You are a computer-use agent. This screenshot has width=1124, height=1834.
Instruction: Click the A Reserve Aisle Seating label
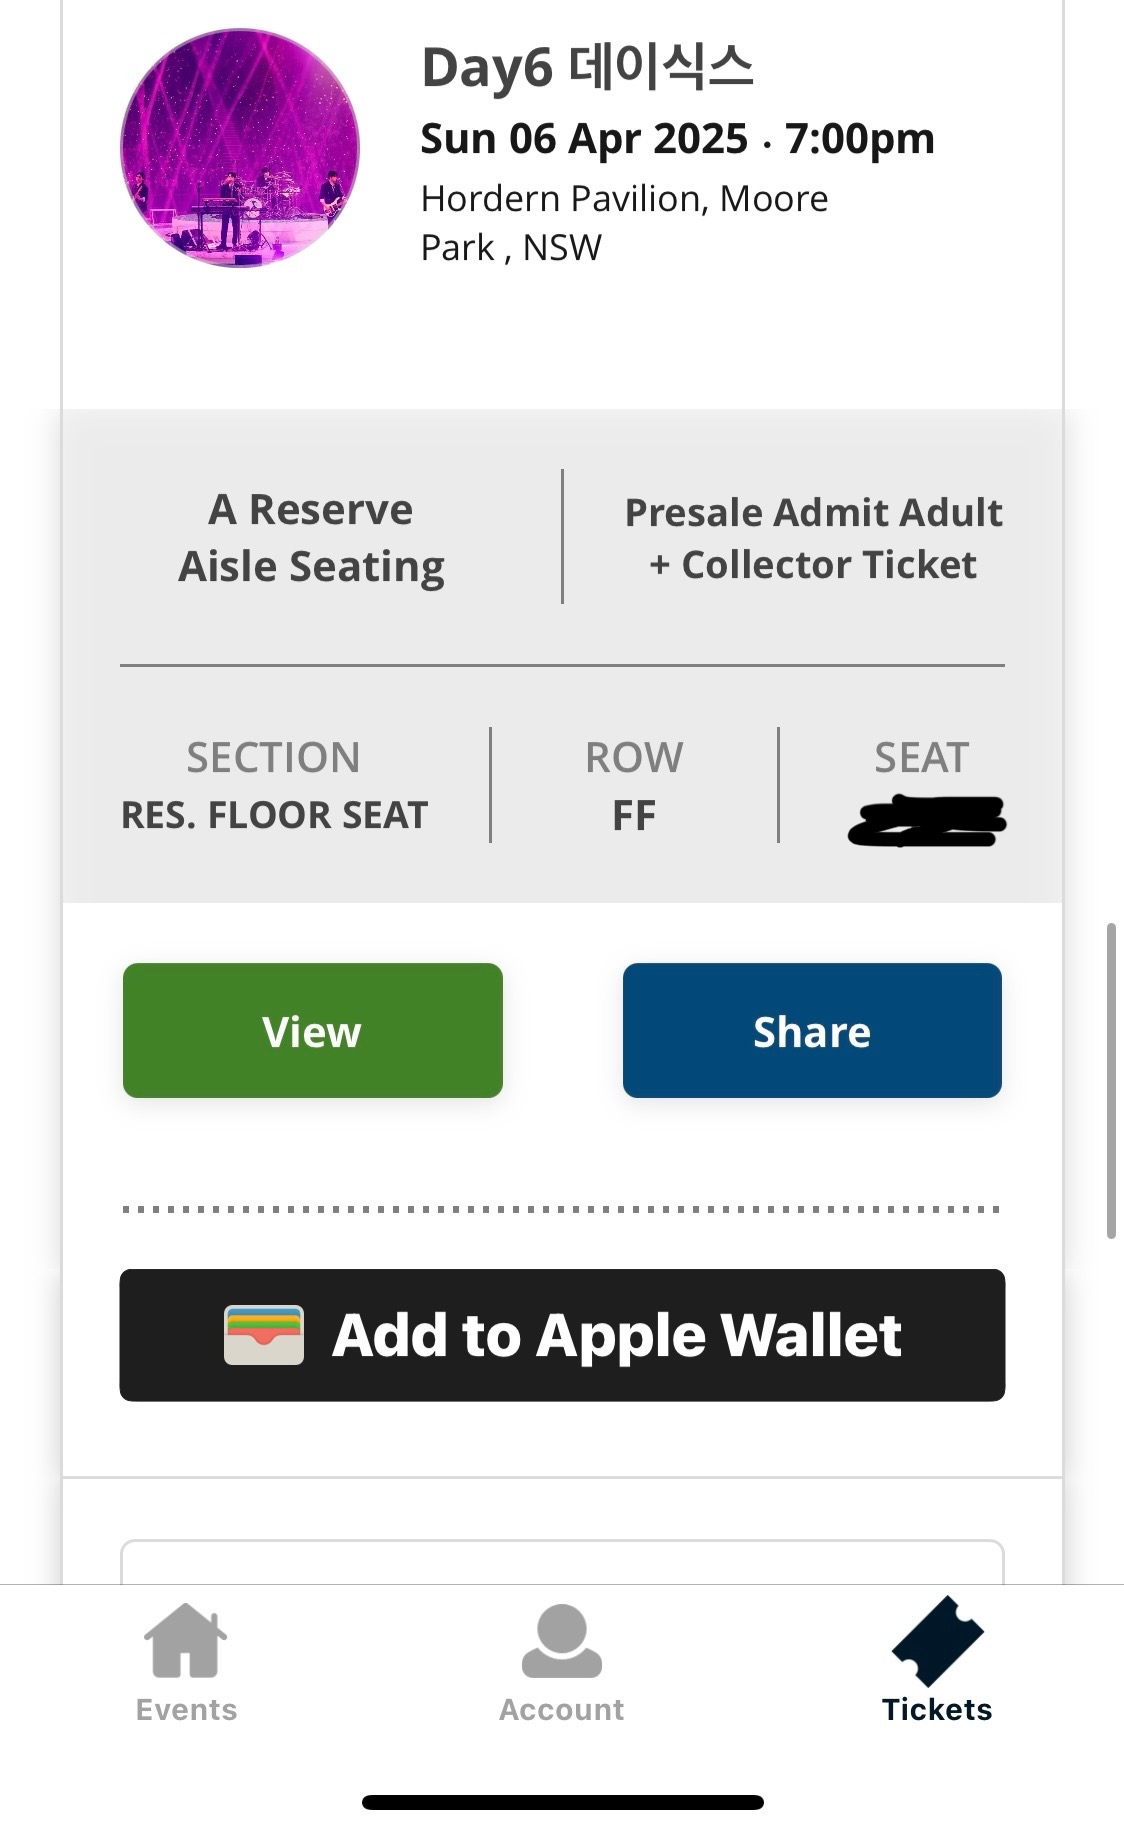click(311, 537)
